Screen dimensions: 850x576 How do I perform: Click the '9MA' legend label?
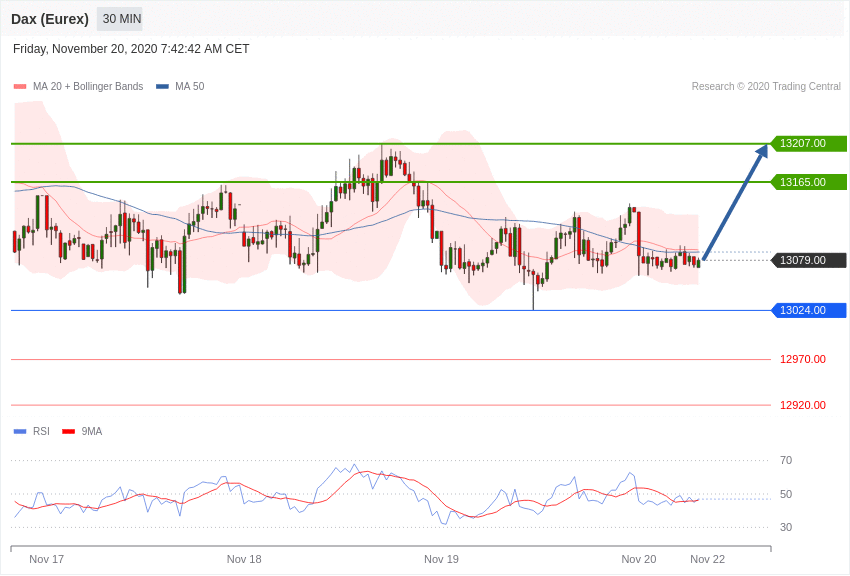pos(92,431)
